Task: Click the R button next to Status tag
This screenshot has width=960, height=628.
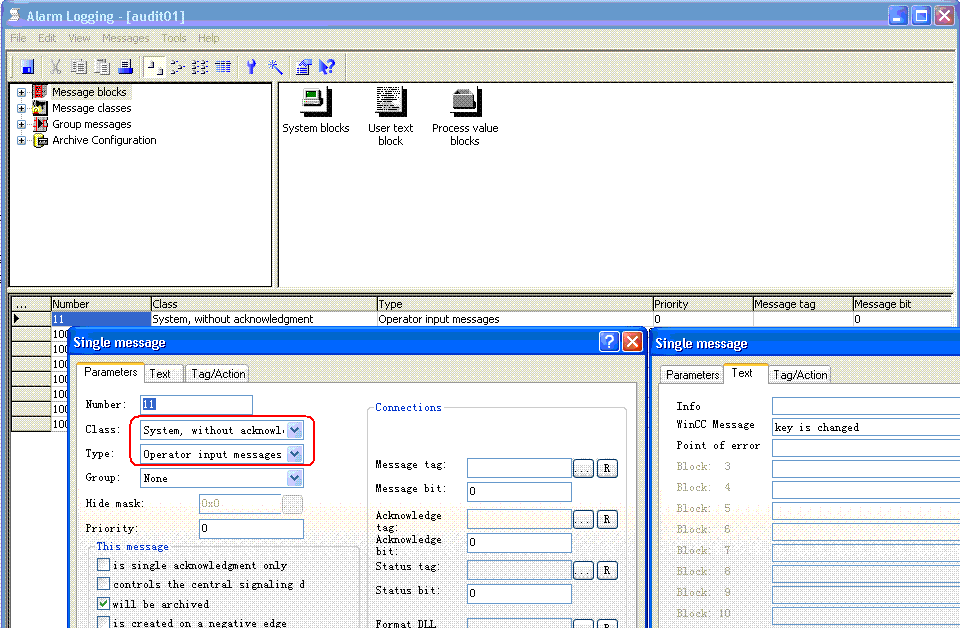Action: click(607, 570)
